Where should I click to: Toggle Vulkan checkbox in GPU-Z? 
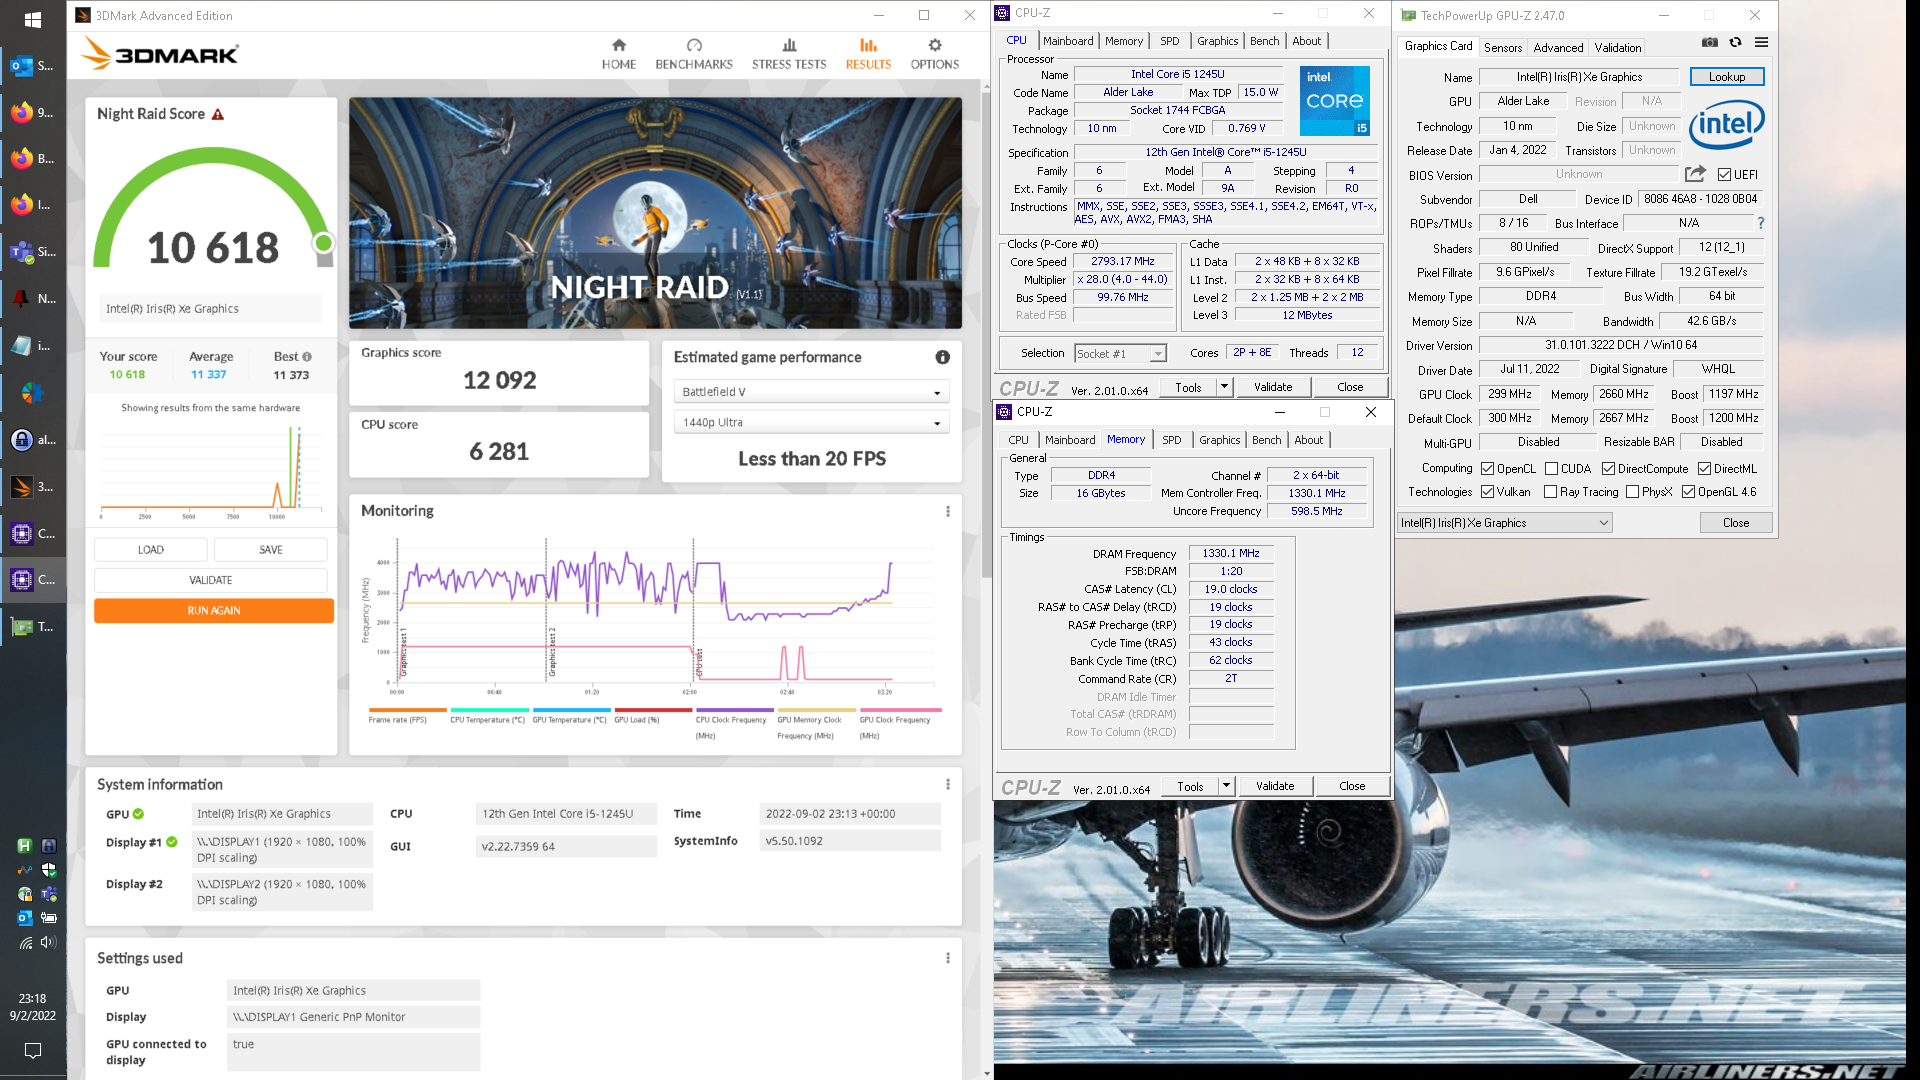tap(1488, 492)
